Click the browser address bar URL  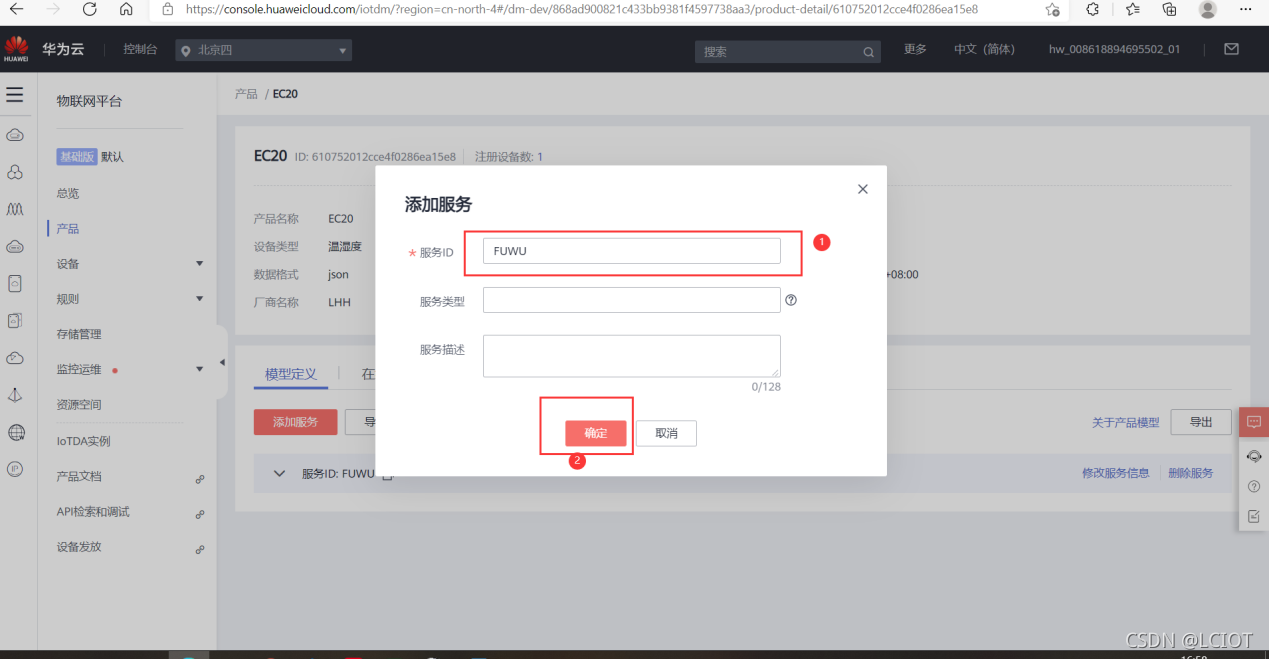pos(582,9)
